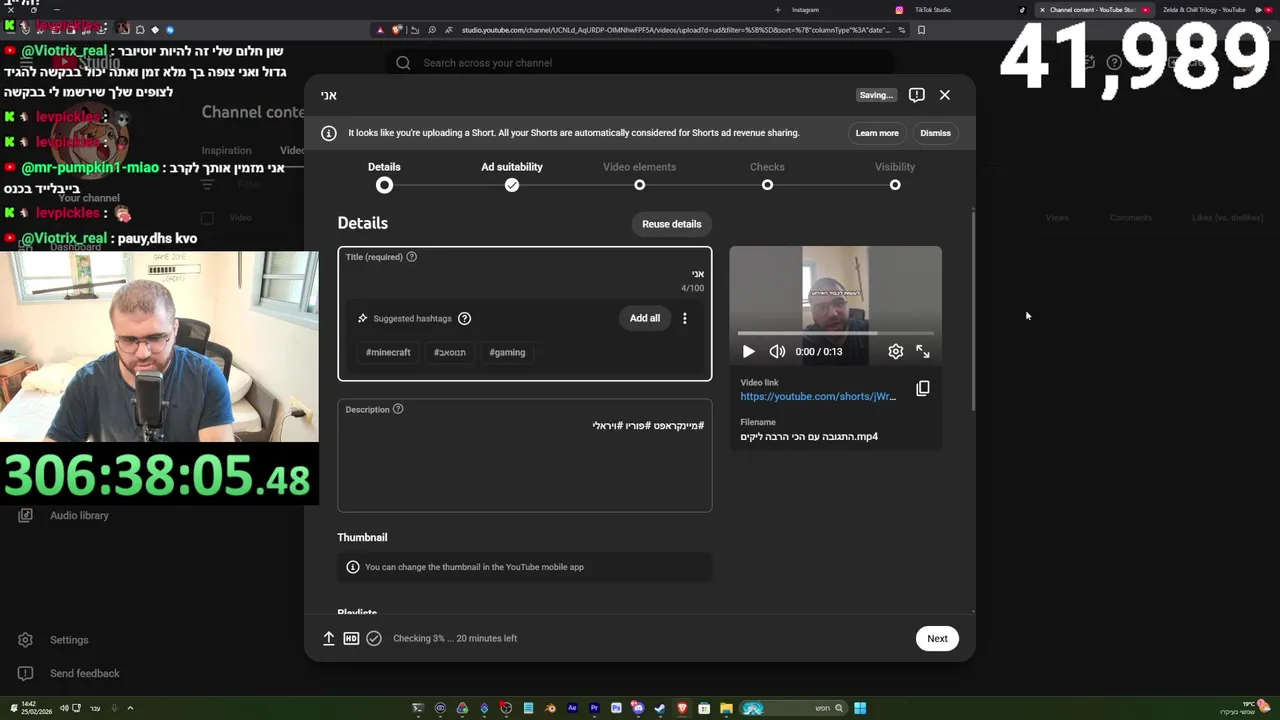Viewport: 1280px width, 720px height.
Task: Dismiss the Shorts banner
Action: tap(935, 133)
